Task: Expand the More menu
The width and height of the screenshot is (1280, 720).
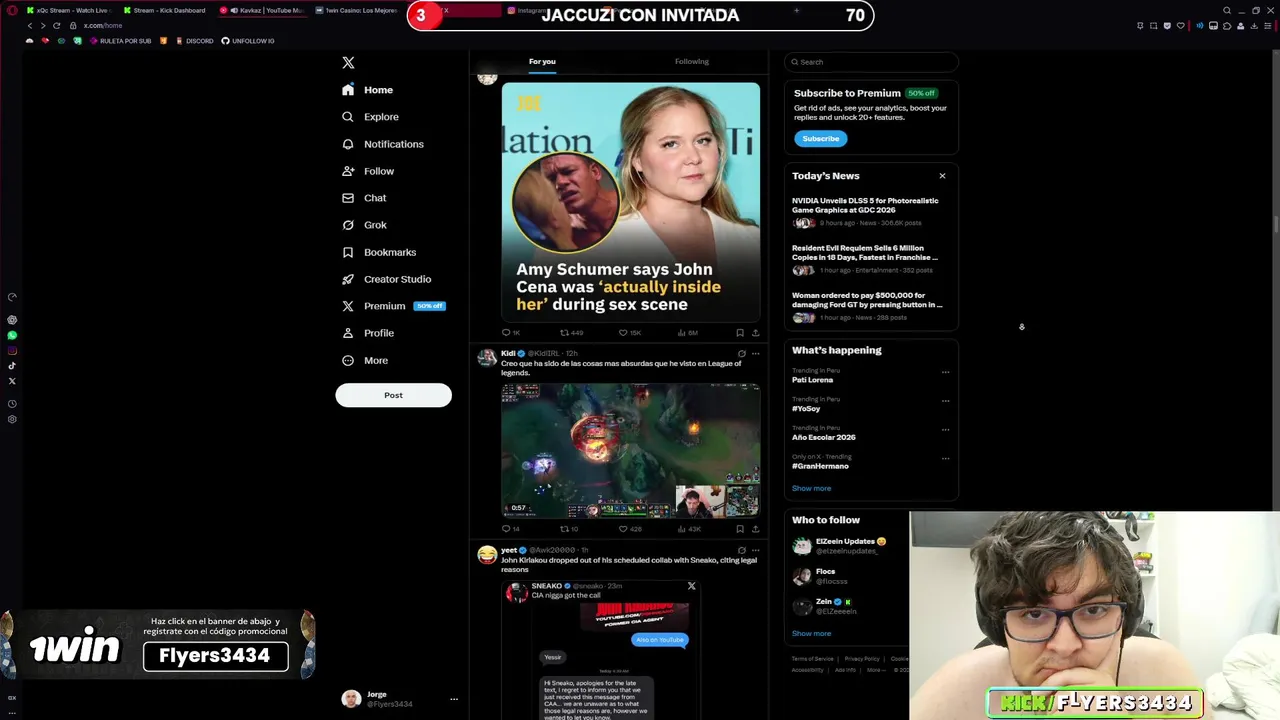Action: tap(365, 360)
